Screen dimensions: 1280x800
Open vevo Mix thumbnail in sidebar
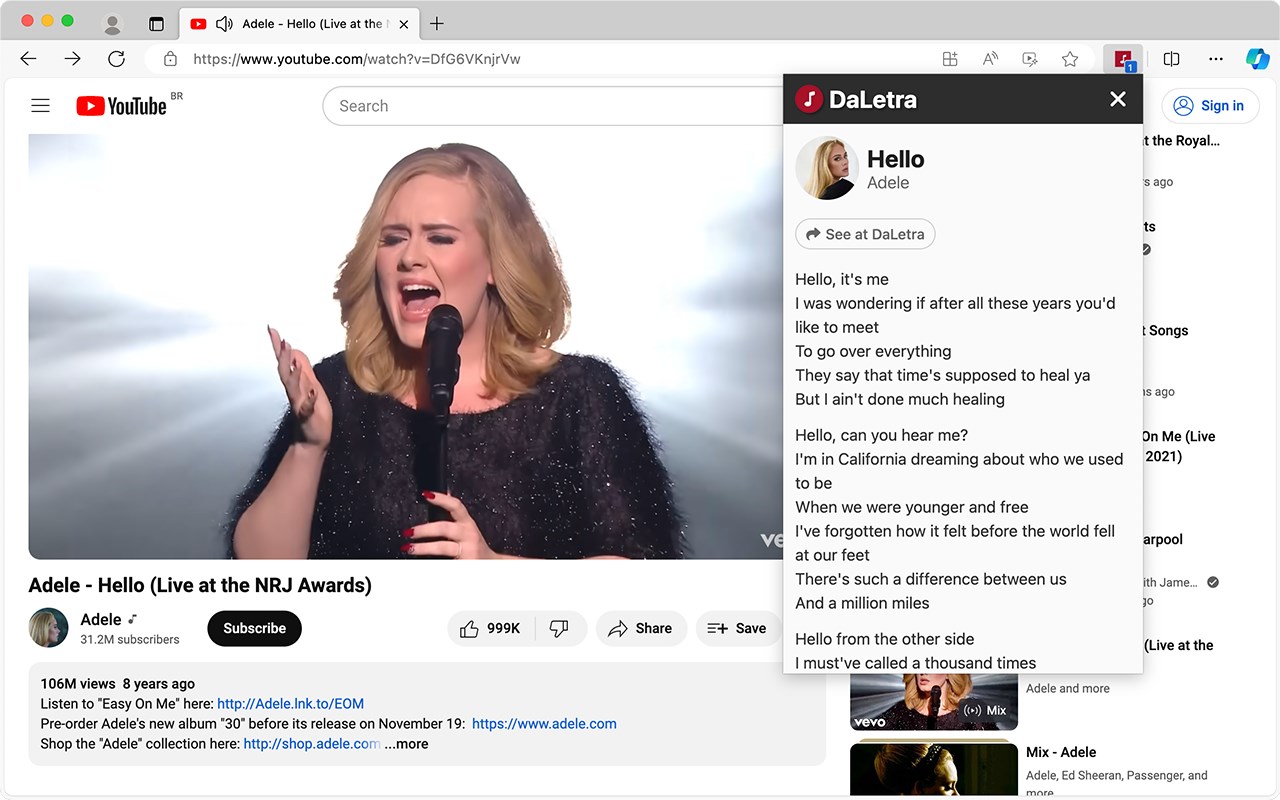[x=934, y=701]
